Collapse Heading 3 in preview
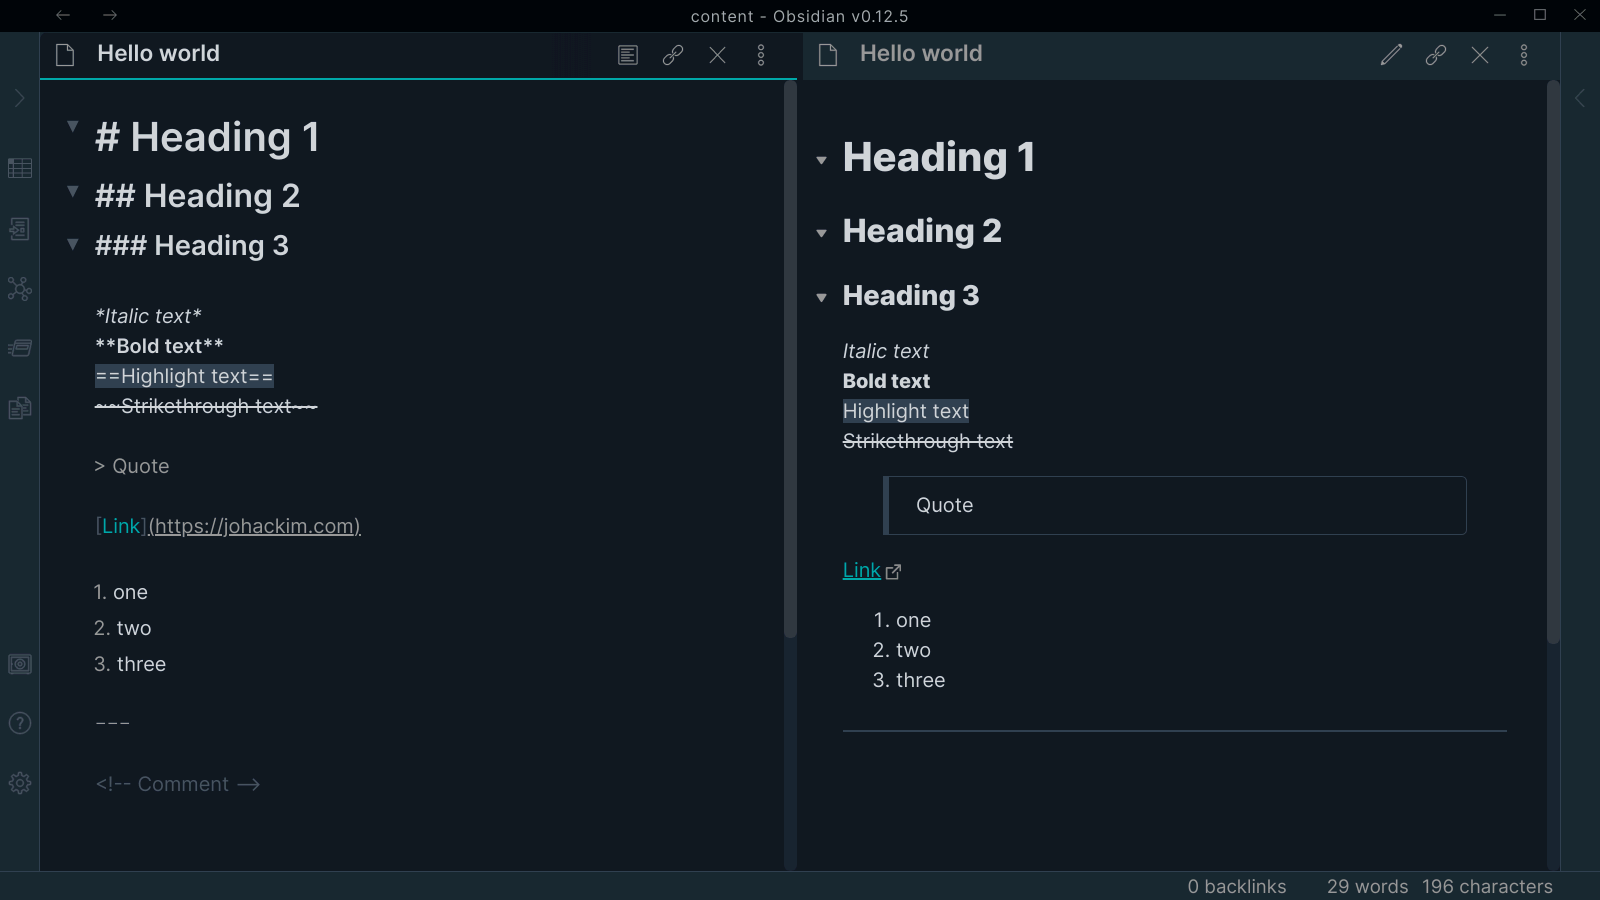The height and width of the screenshot is (900, 1600). point(821,297)
